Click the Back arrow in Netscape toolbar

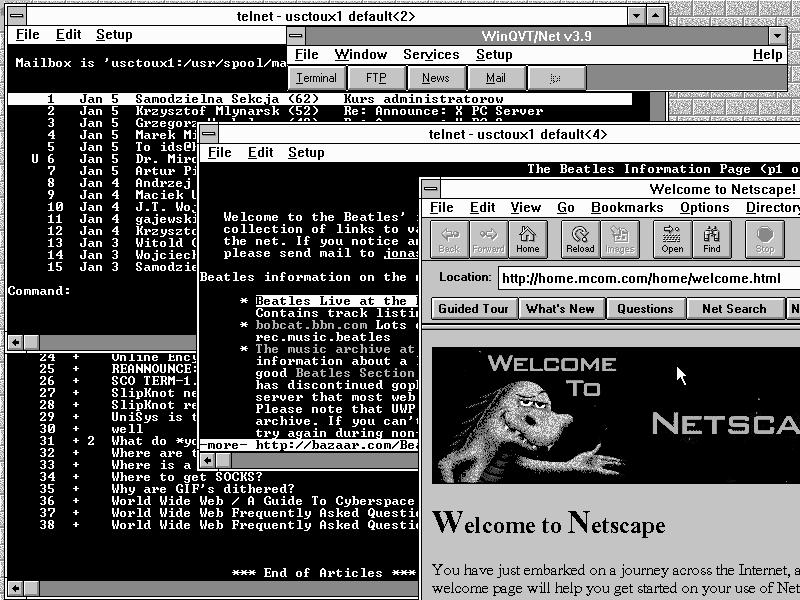[x=449, y=239]
